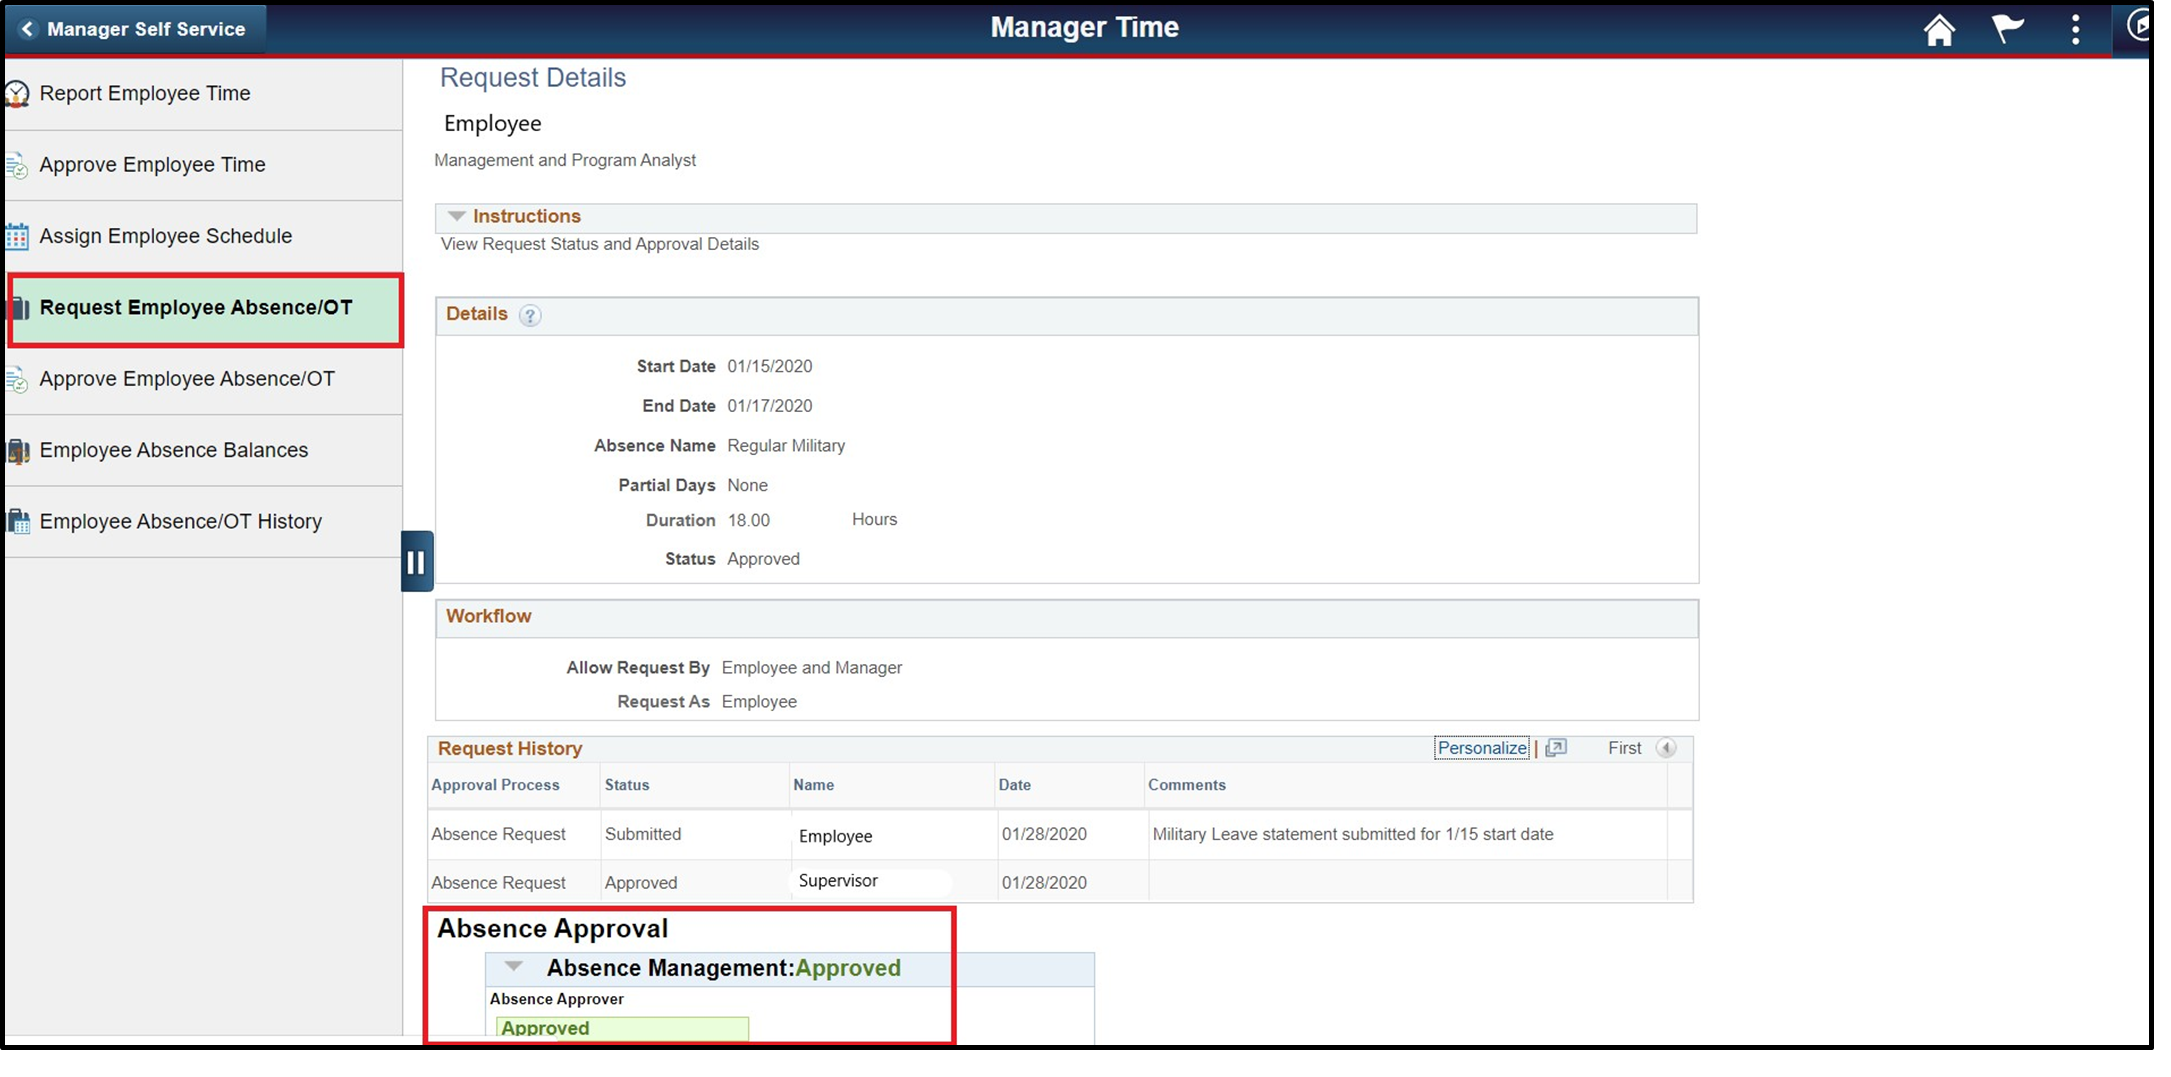
Task: Click the help icon beside Details
Action: click(x=531, y=315)
